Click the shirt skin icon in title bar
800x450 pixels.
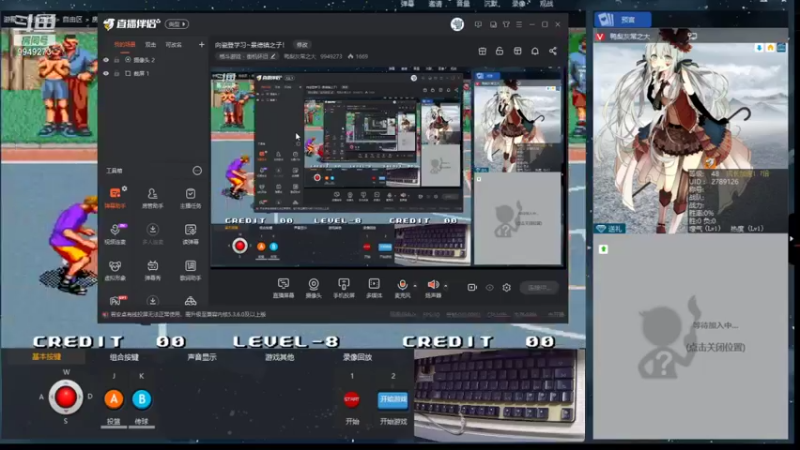click(506, 24)
